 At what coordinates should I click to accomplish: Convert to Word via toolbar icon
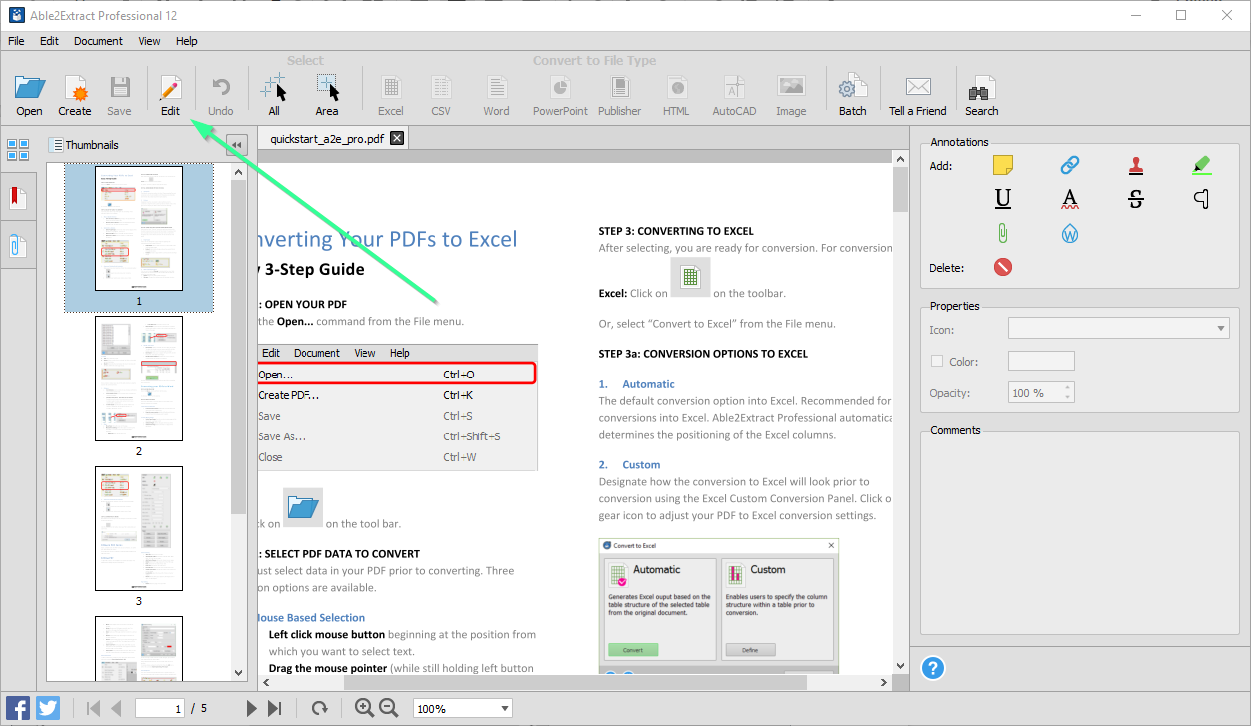point(497,88)
